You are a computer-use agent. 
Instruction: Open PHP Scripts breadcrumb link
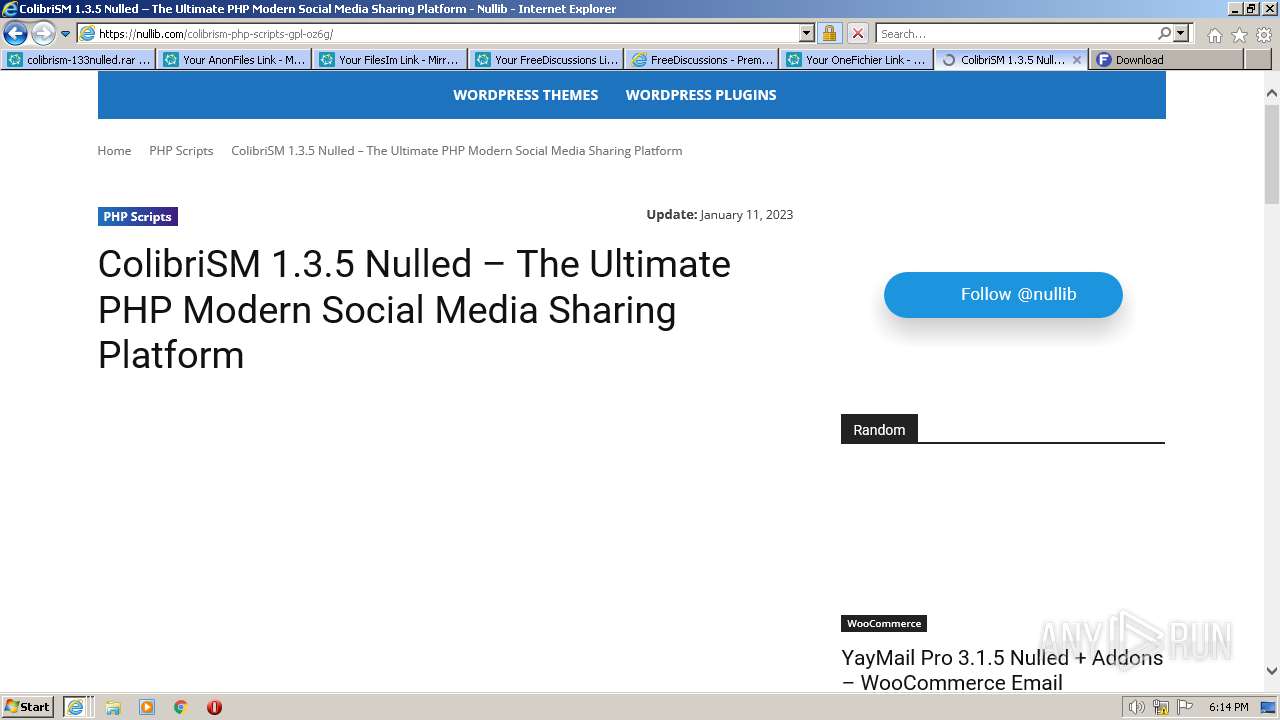(x=181, y=151)
